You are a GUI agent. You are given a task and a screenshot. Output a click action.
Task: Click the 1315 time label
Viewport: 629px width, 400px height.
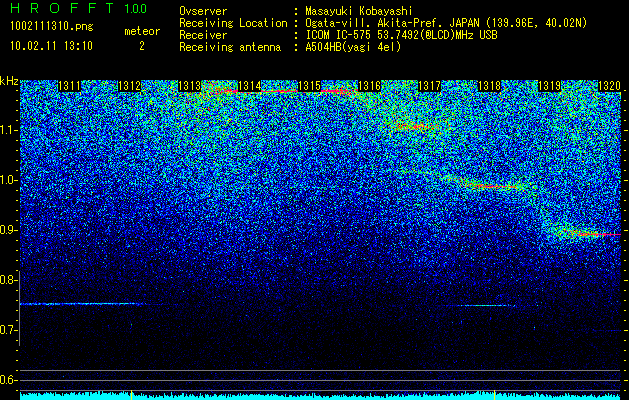pos(310,86)
